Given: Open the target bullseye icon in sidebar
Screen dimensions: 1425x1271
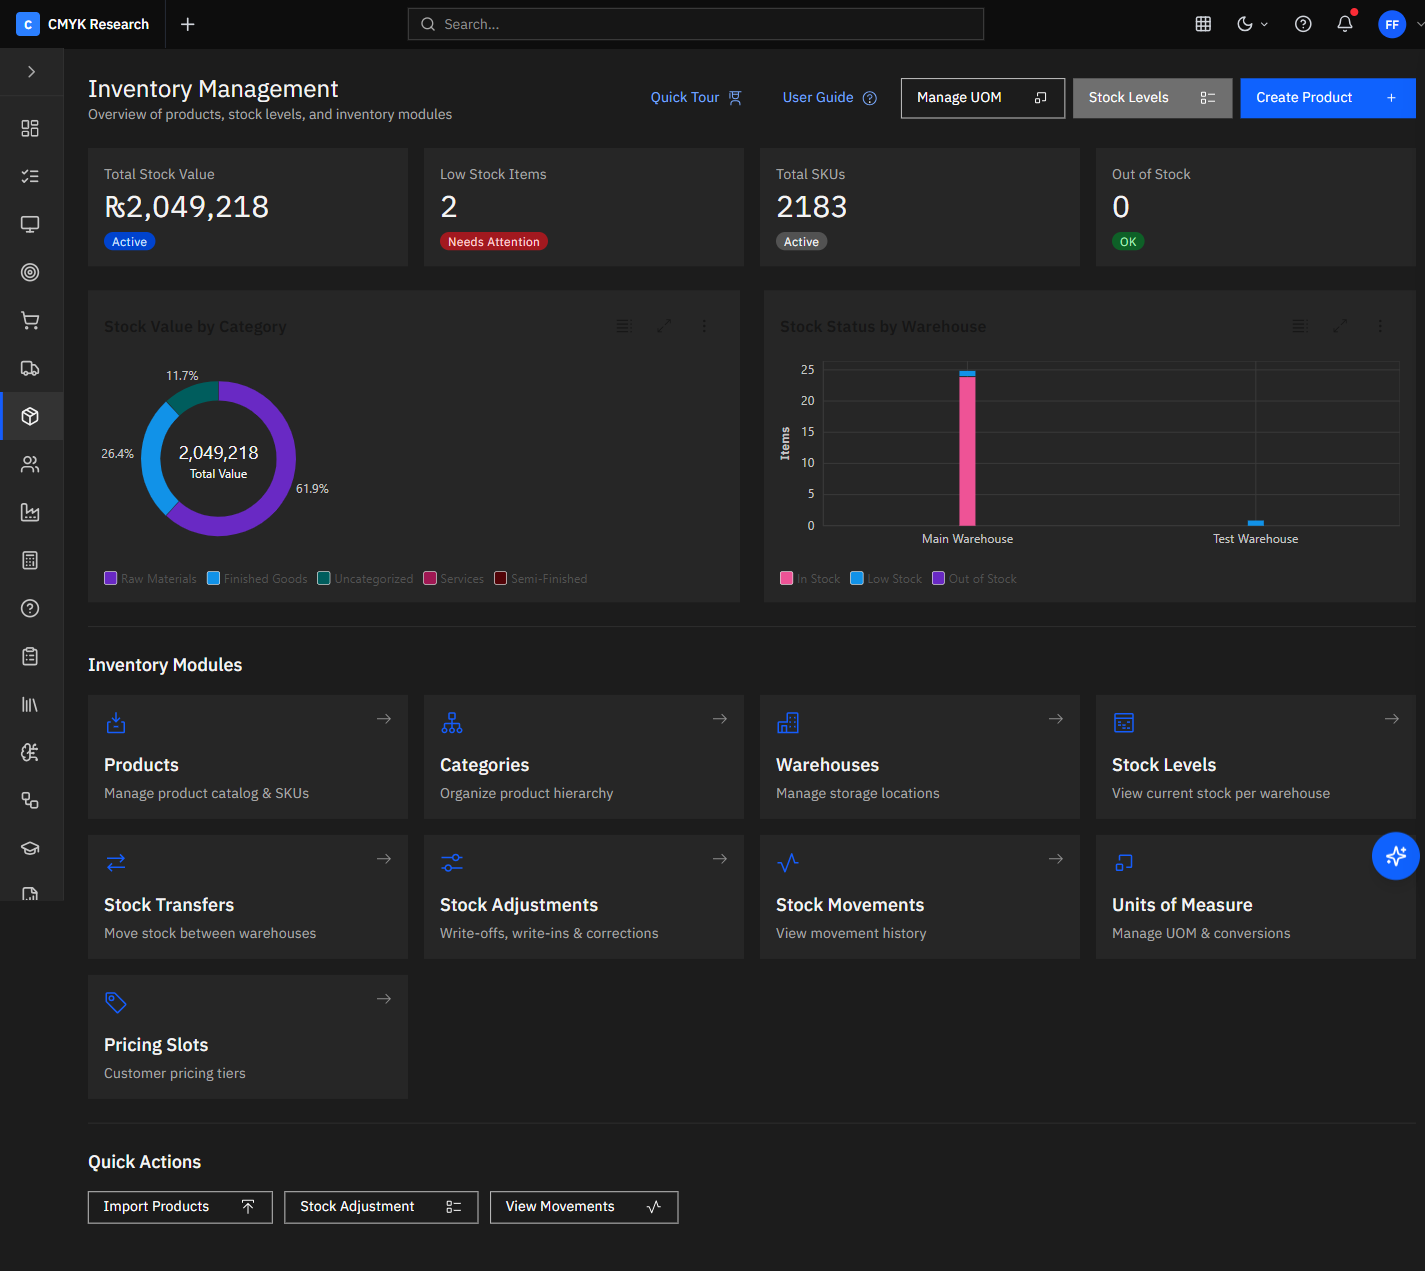Looking at the screenshot, I should [30, 272].
